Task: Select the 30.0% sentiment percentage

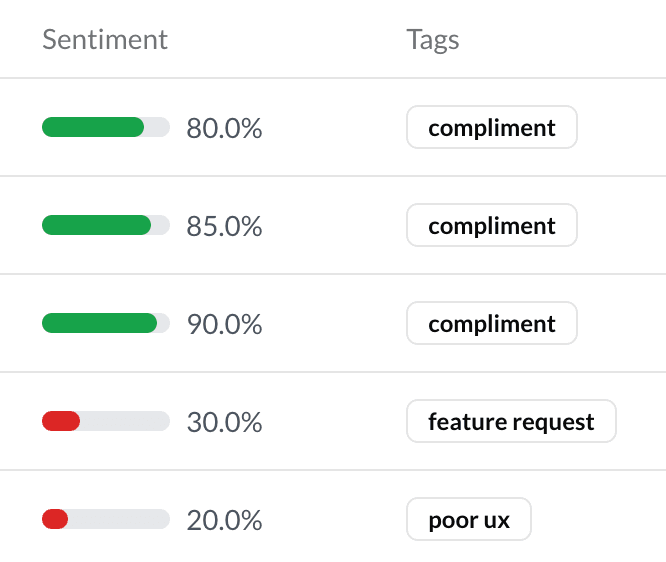Action: (224, 422)
